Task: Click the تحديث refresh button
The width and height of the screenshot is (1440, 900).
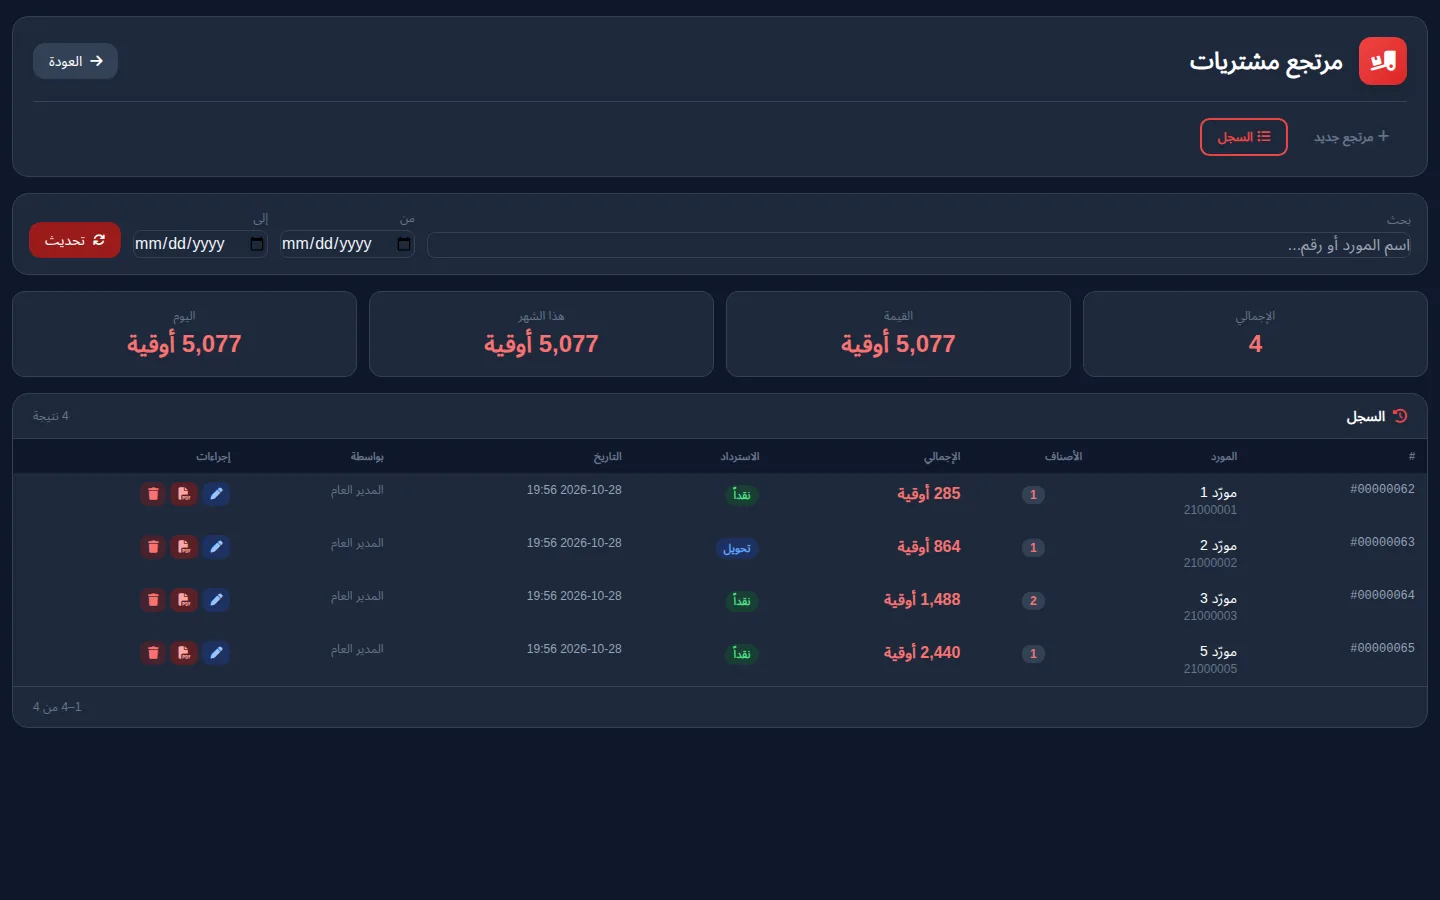Action: tap(75, 240)
